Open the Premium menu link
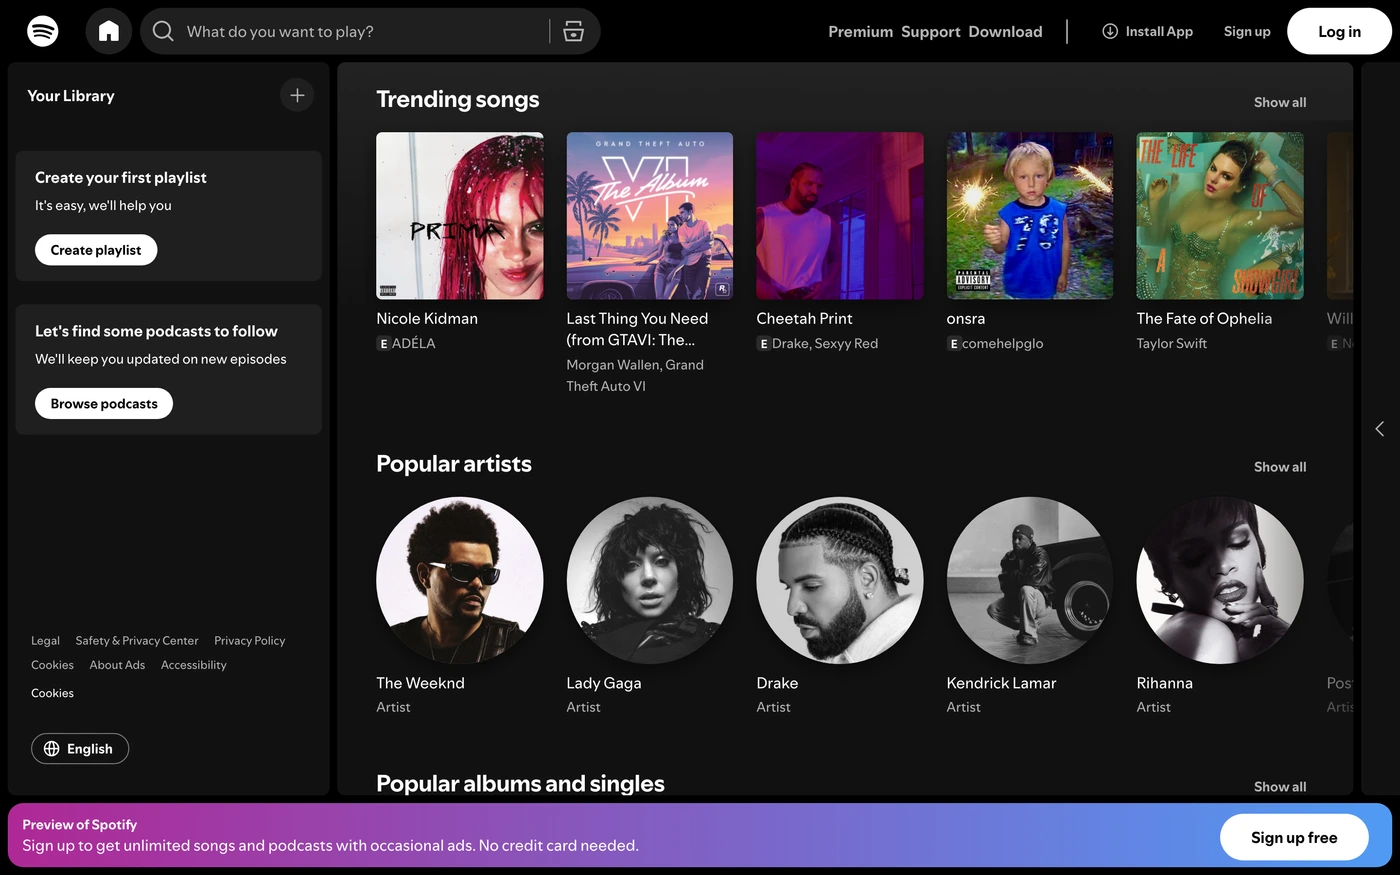Viewport: 1400px width, 875px height. pos(861,31)
